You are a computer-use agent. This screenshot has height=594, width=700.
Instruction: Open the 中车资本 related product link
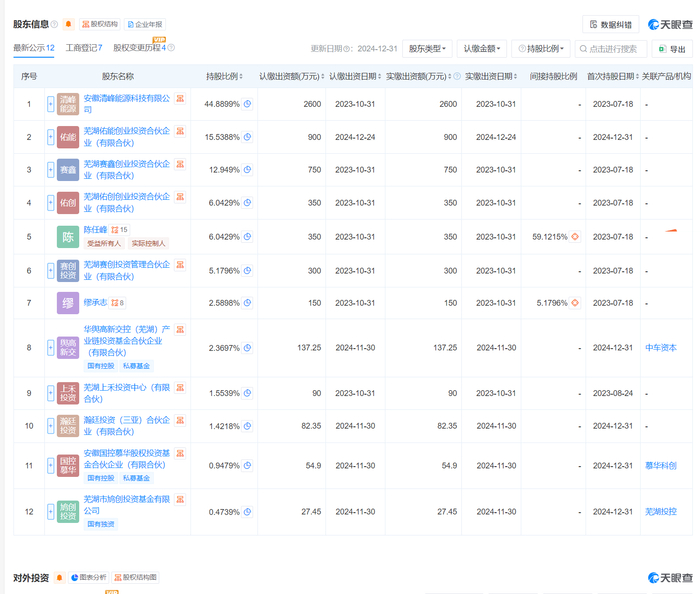[660, 347]
